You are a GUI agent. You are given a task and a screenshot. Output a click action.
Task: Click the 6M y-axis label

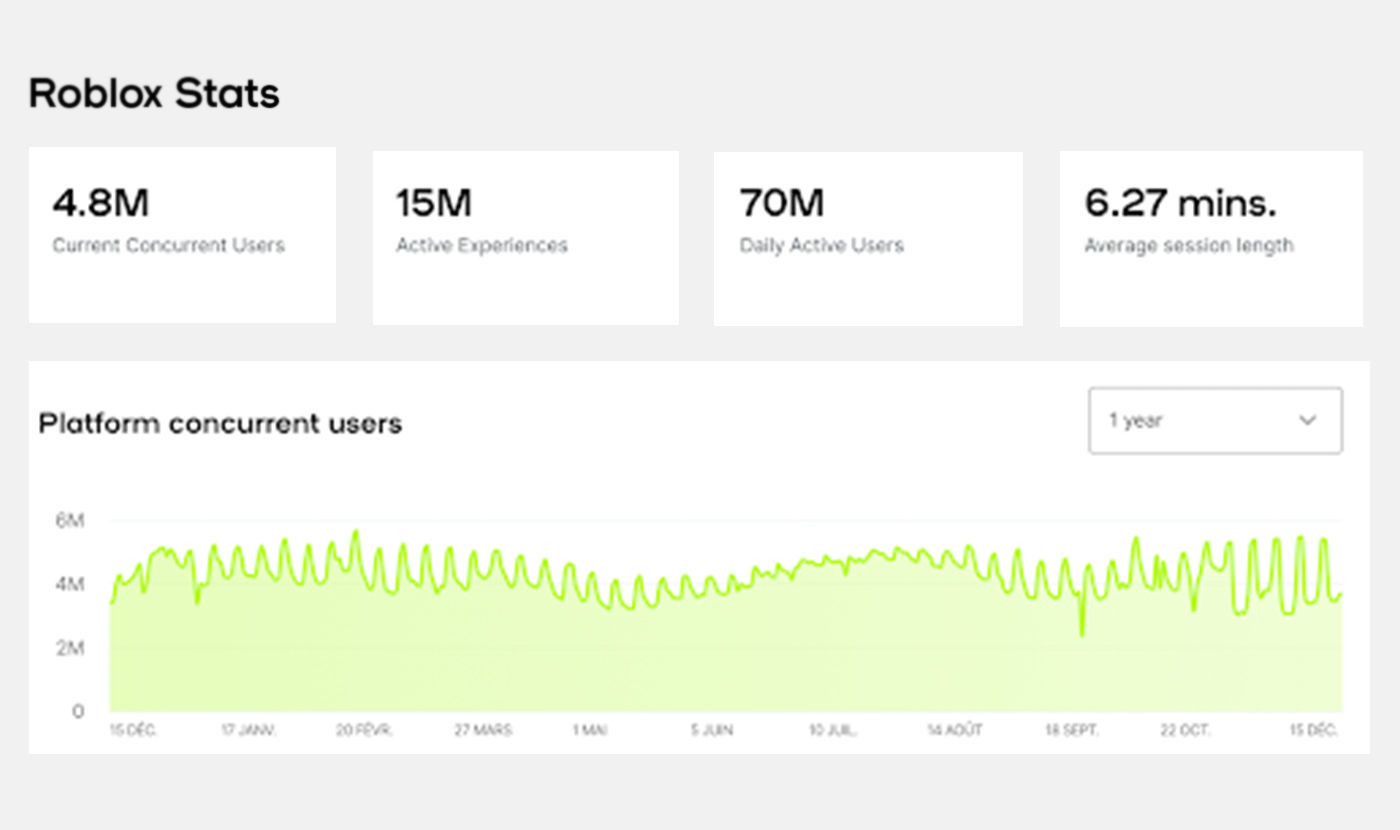pyautogui.click(x=71, y=520)
